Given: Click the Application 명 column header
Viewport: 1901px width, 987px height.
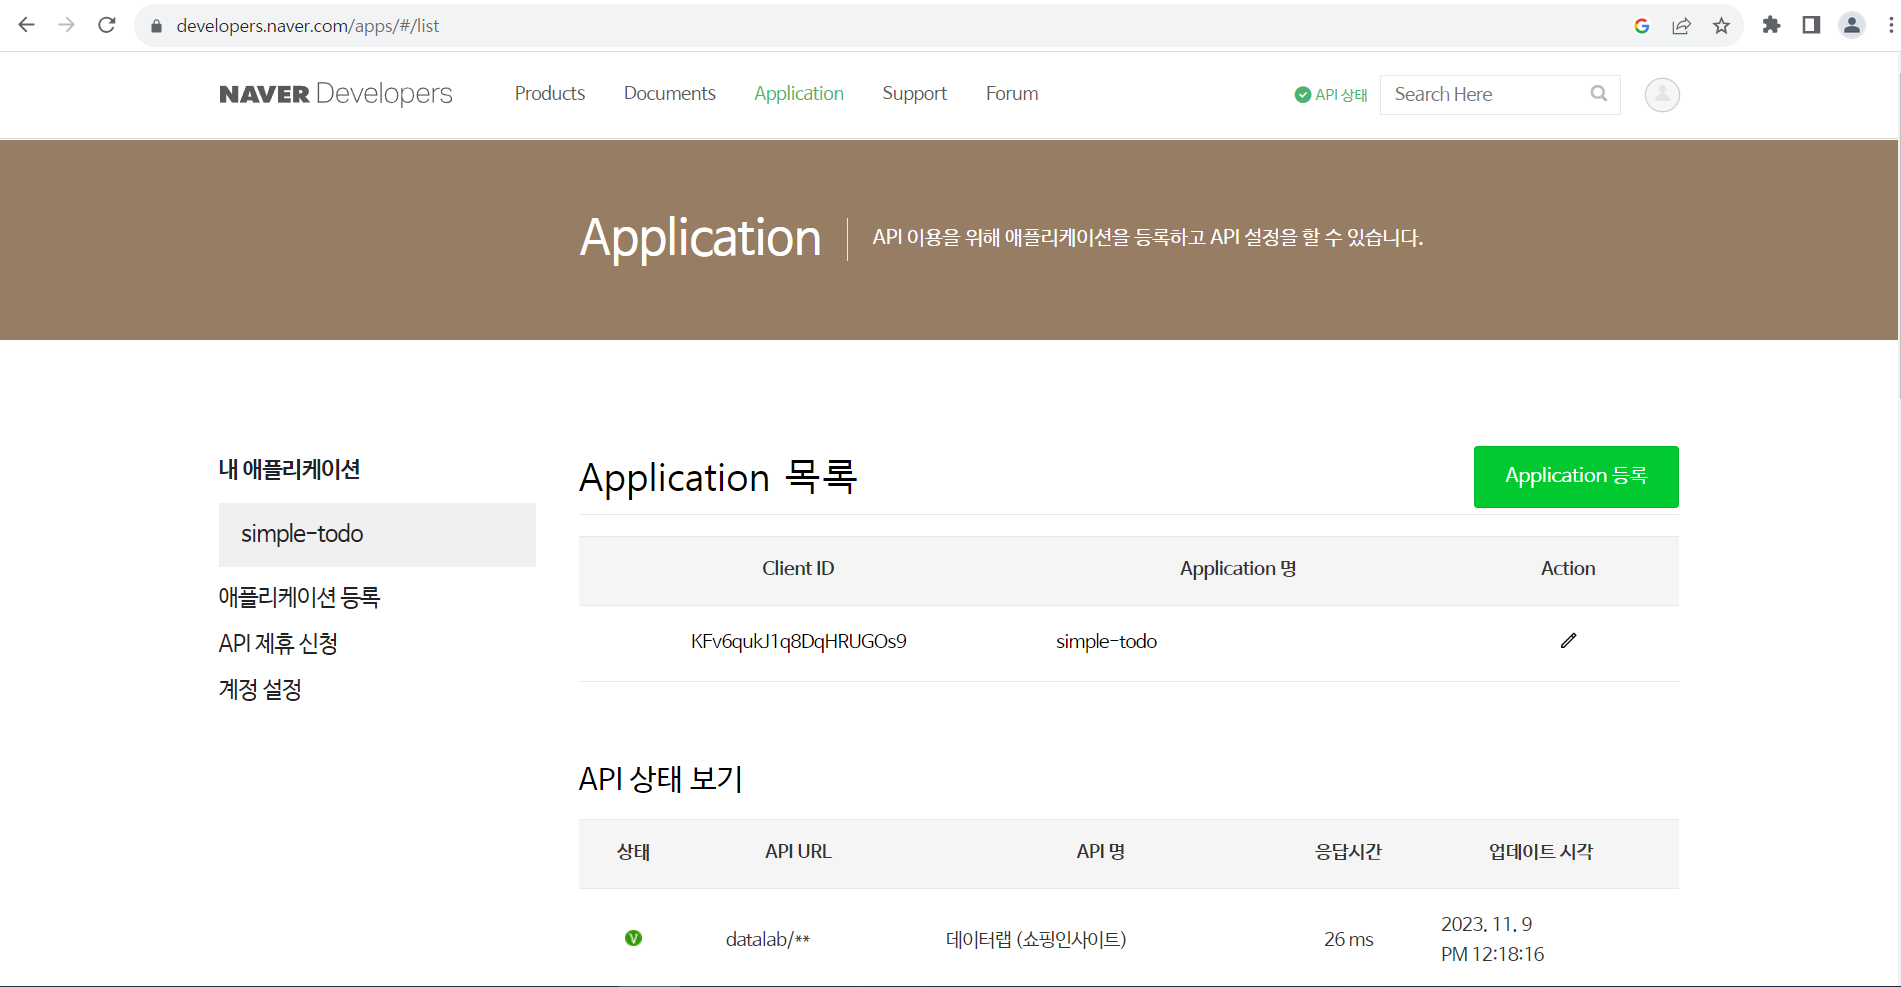Looking at the screenshot, I should tap(1238, 569).
